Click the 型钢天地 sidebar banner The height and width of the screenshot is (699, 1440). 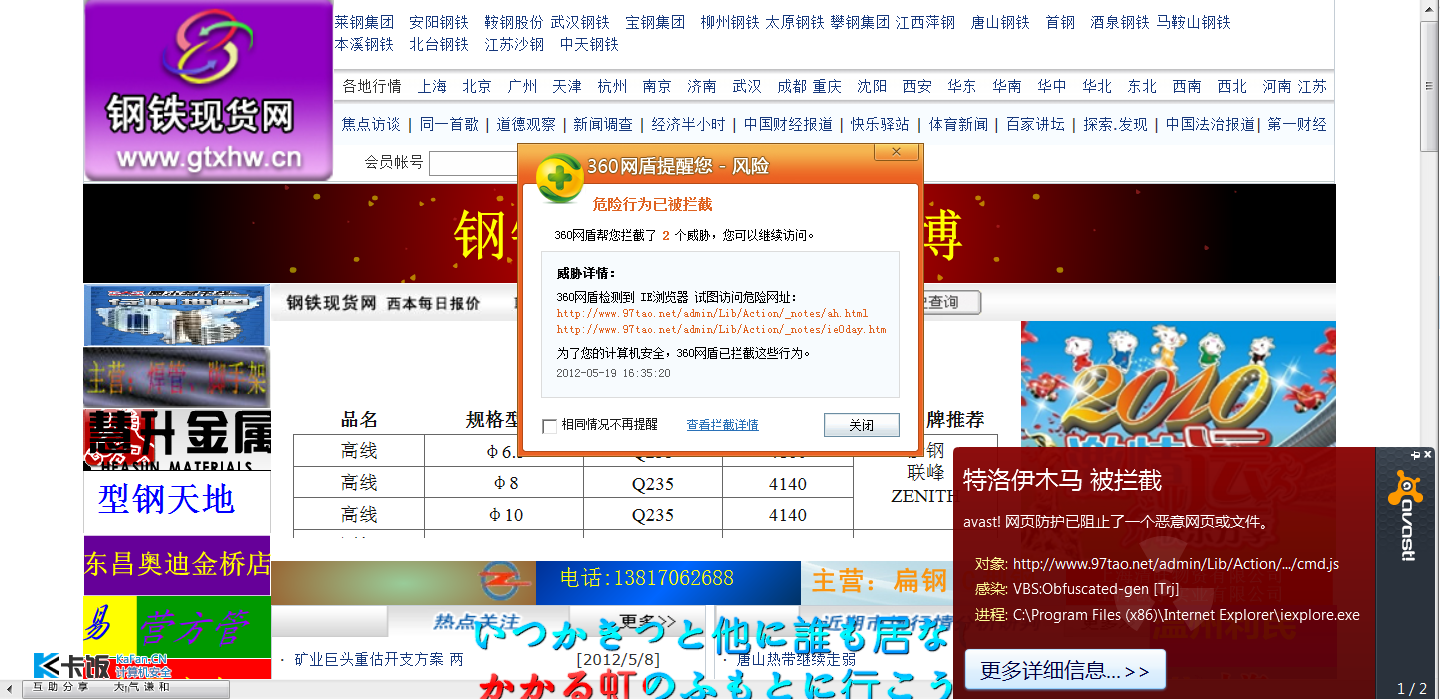pos(177,502)
